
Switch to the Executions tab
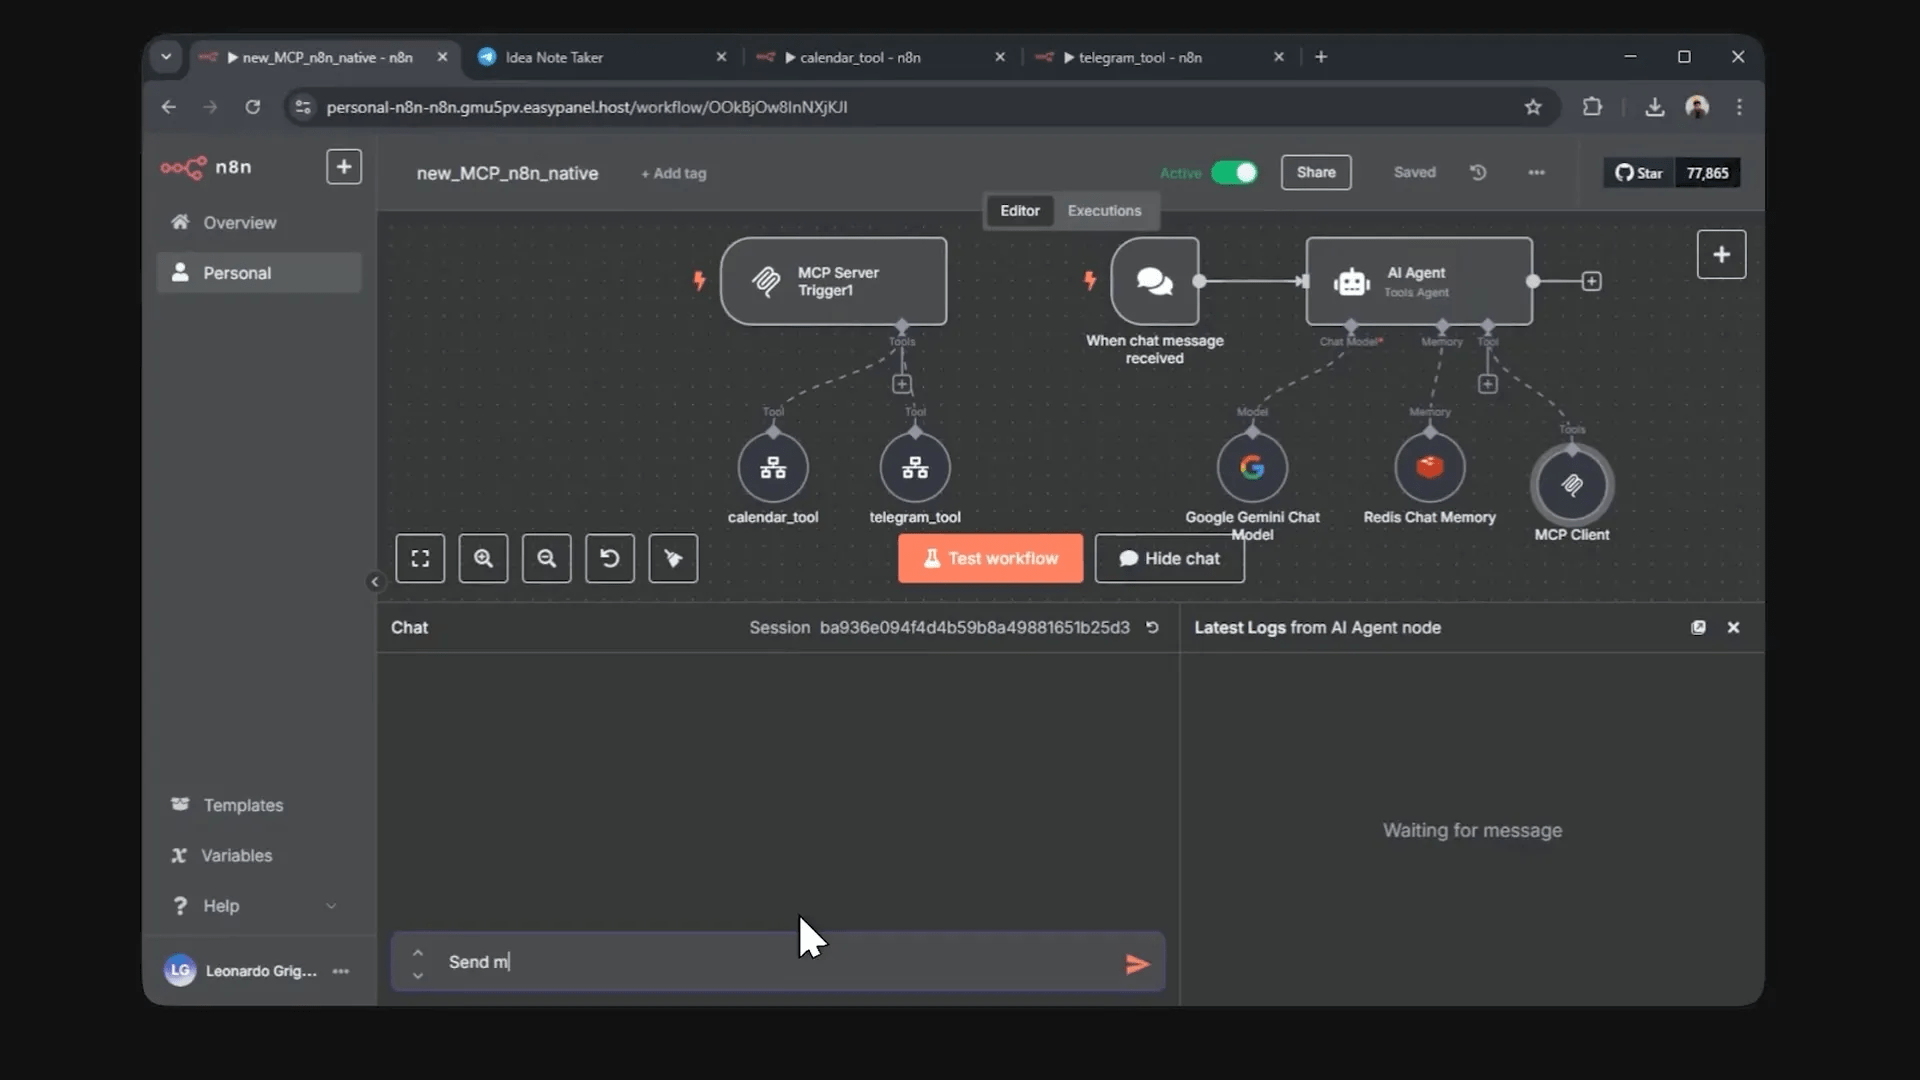[x=1104, y=210]
